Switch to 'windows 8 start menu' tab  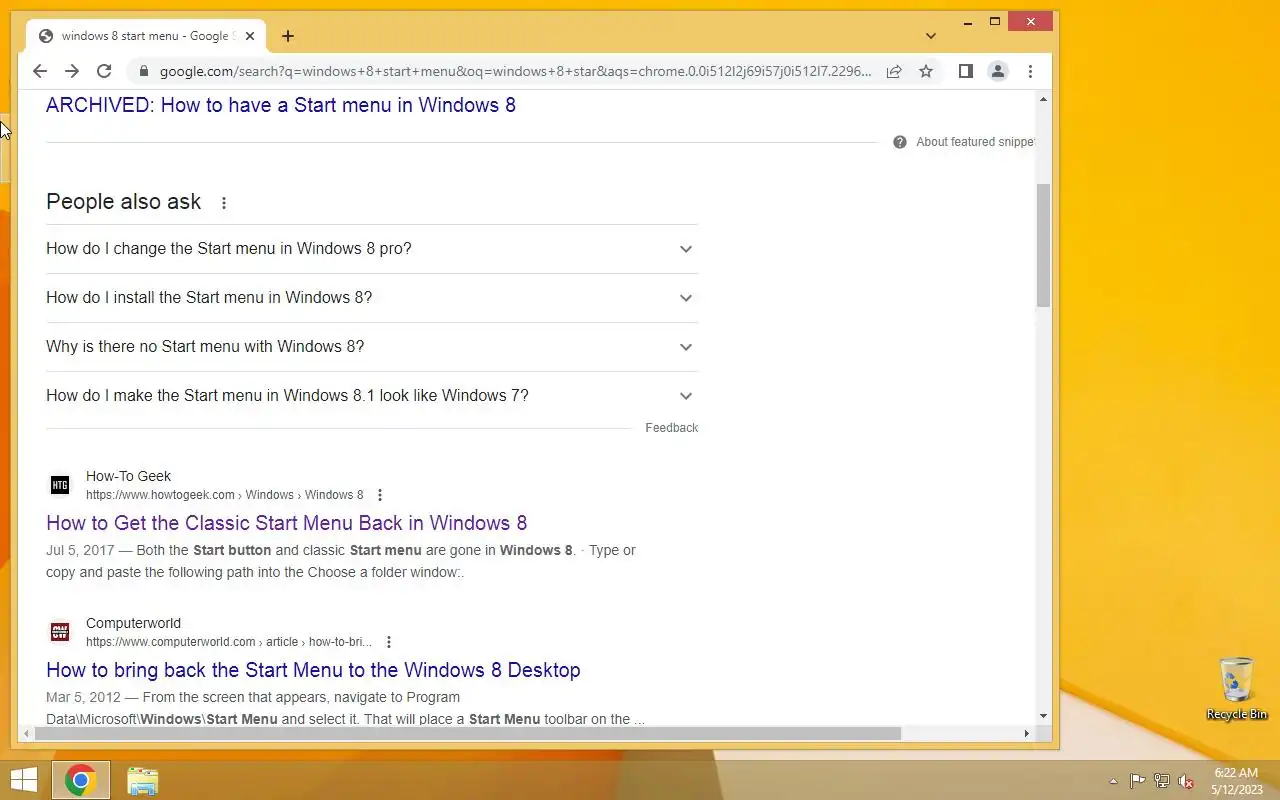(x=146, y=36)
